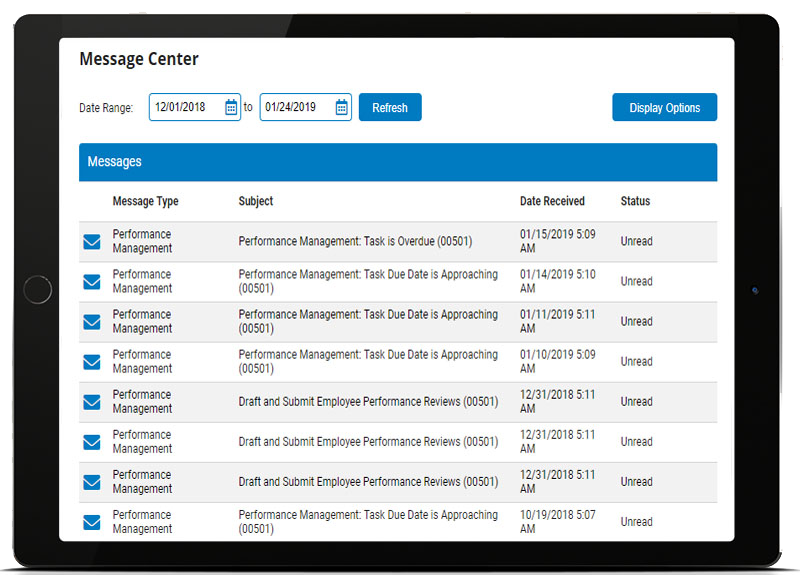This screenshot has width=800, height=575.
Task: Click Unread status of 01/14/2019 message
Action: (636, 282)
